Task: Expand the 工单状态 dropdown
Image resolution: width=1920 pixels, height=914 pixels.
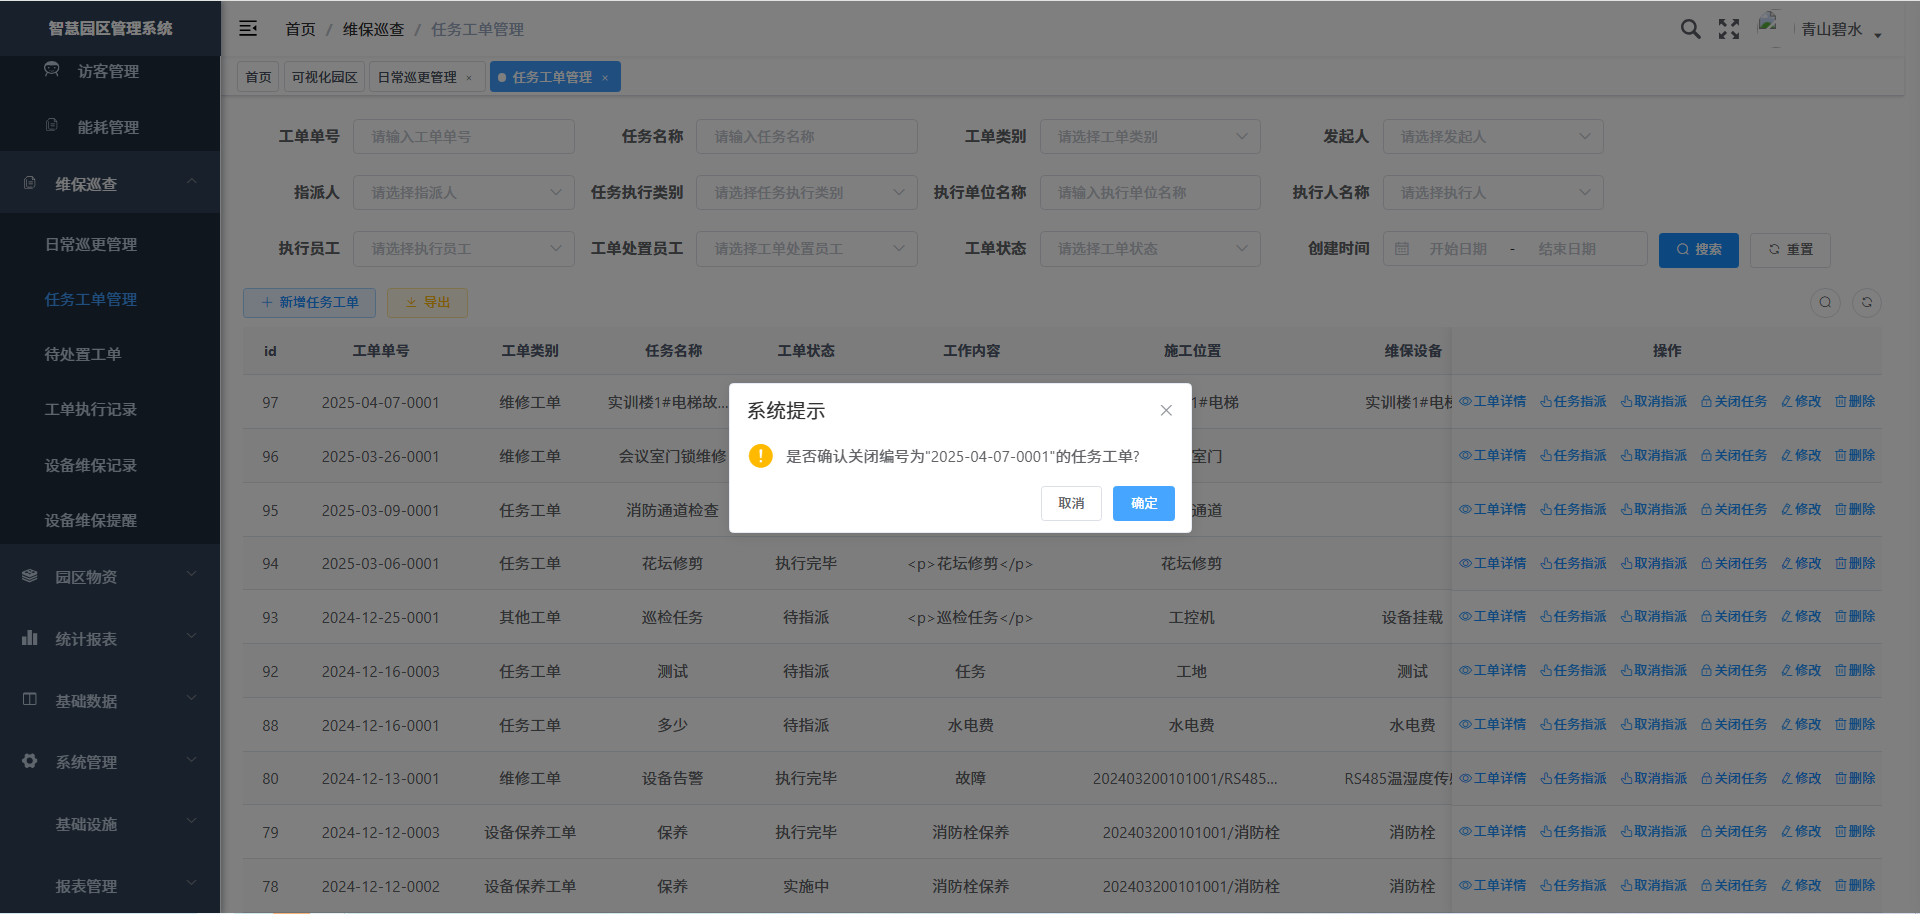Action: (x=1149, y=249)
